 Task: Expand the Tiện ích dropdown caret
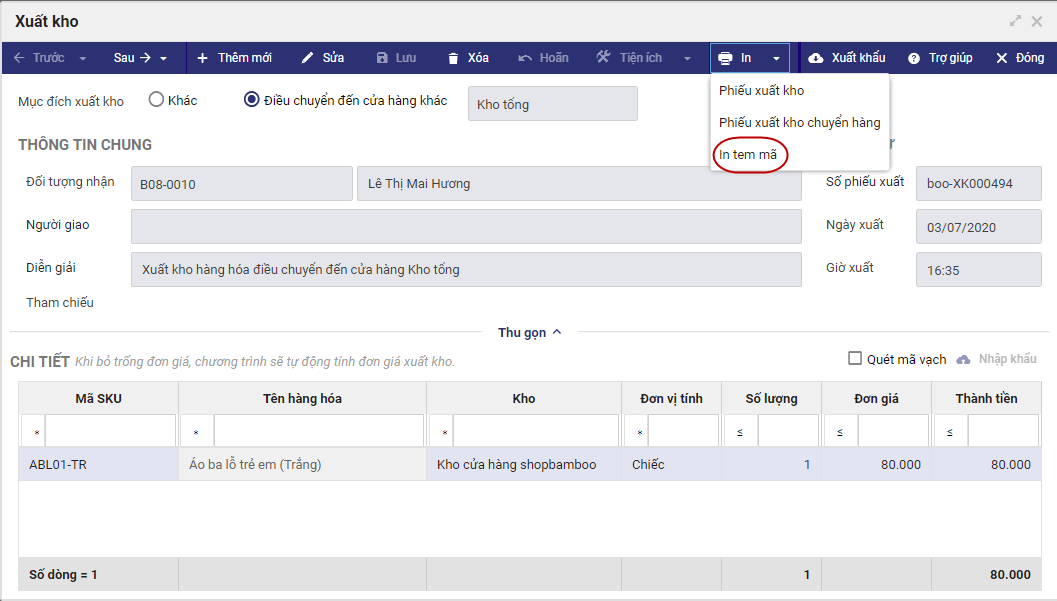coord(687,59)
